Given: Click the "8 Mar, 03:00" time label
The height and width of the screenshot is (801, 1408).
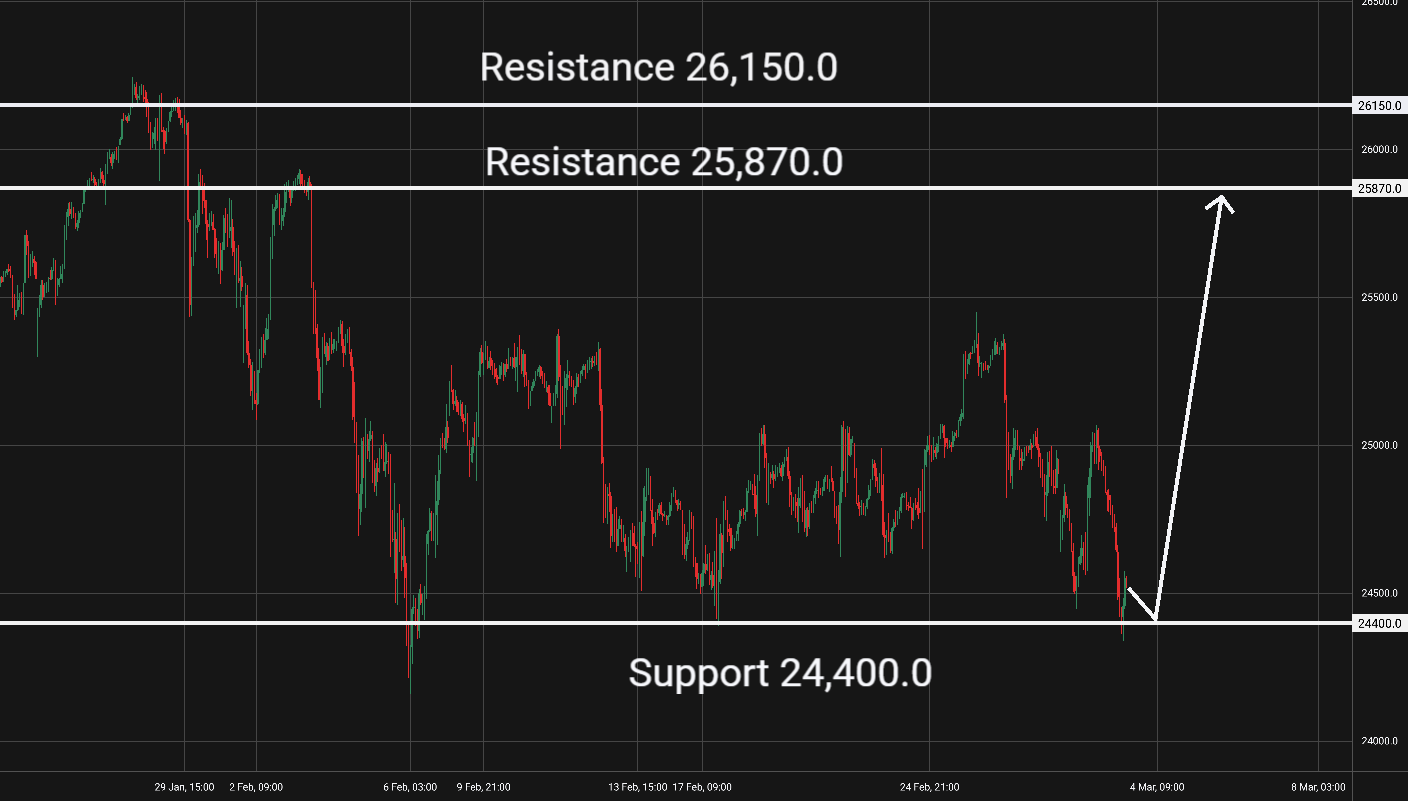Looking at the screenshot, I should click(x=1318, y=787).
